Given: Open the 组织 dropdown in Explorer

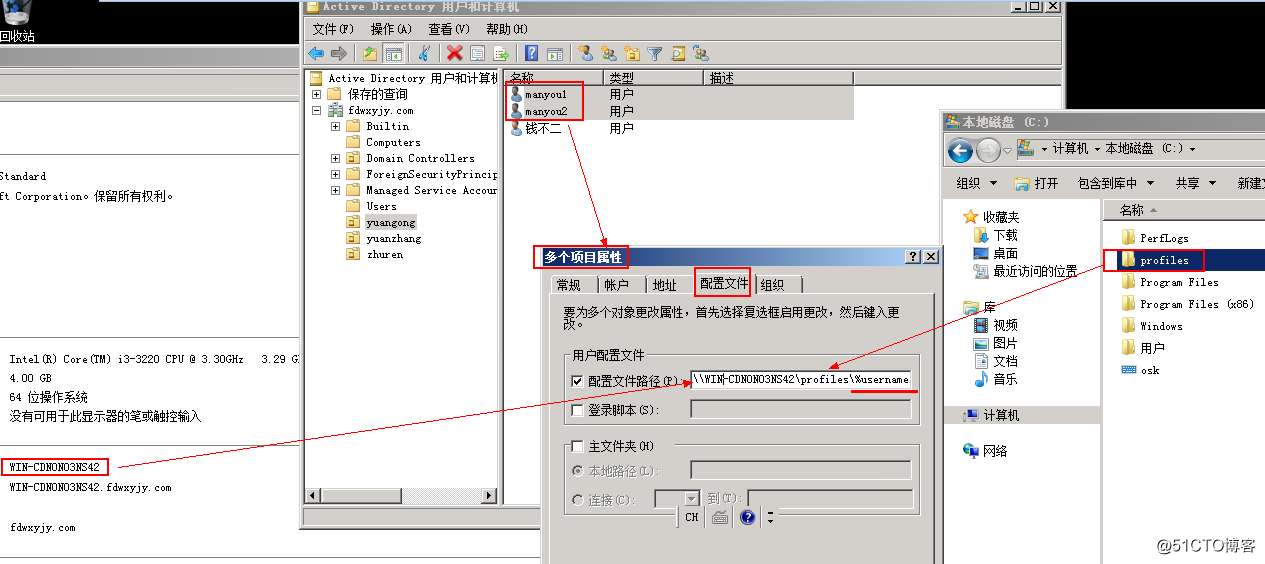Looking at the screenshot, I should tap(977, 183).
